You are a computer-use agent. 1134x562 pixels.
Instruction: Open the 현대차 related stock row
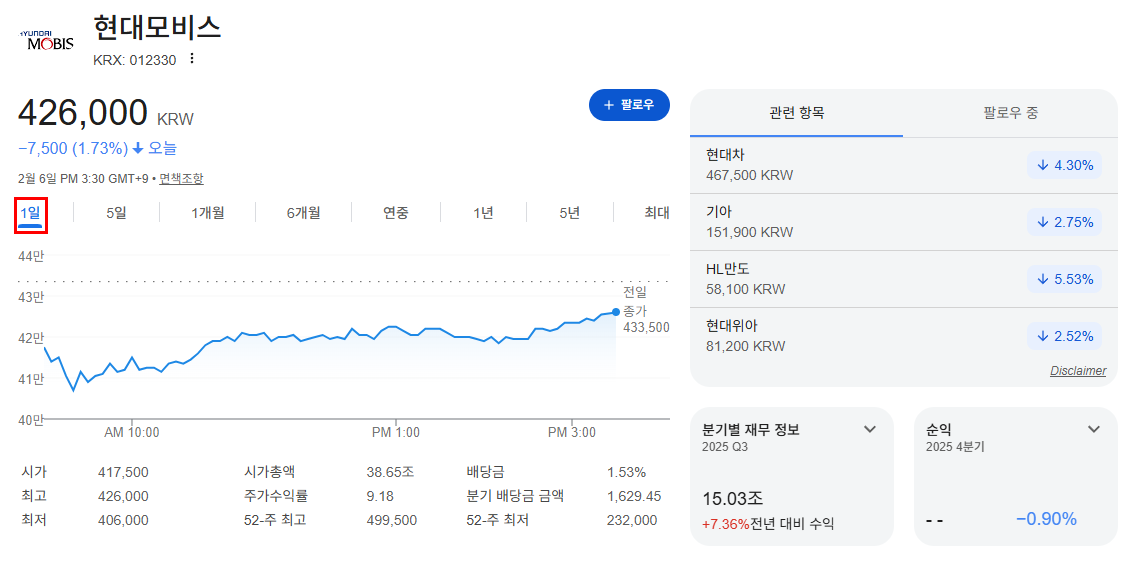pos(904,165)
